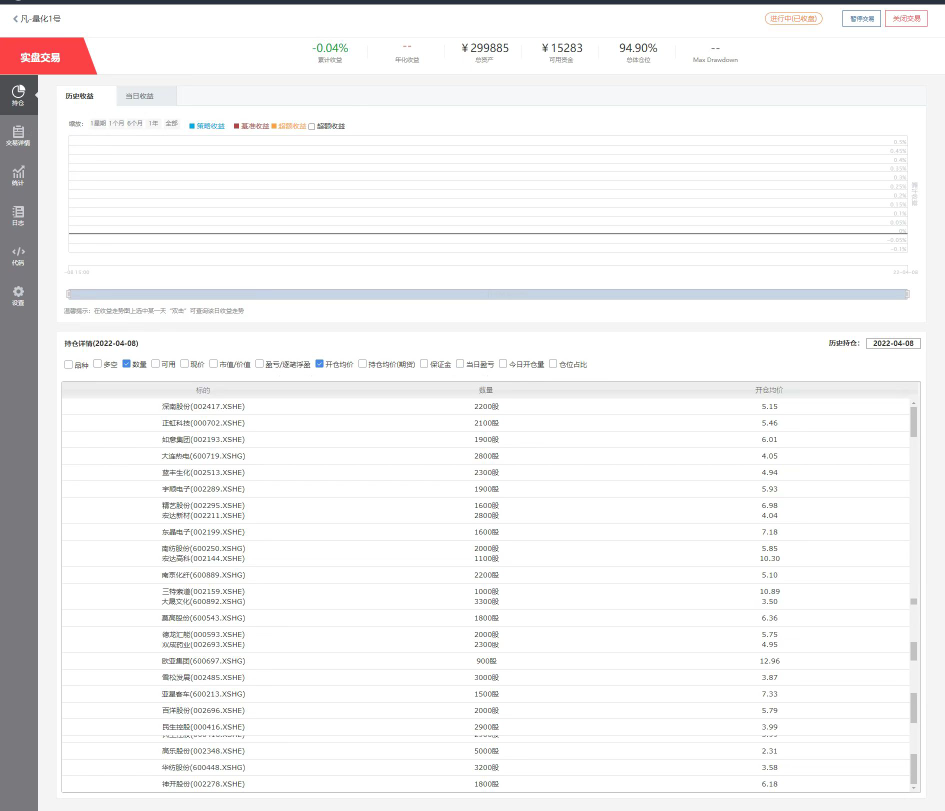The height and width of the screenshot is (811, 945).
Task: Open the 设置 gear icon in sidebar
Action: [x=18, y=293]
